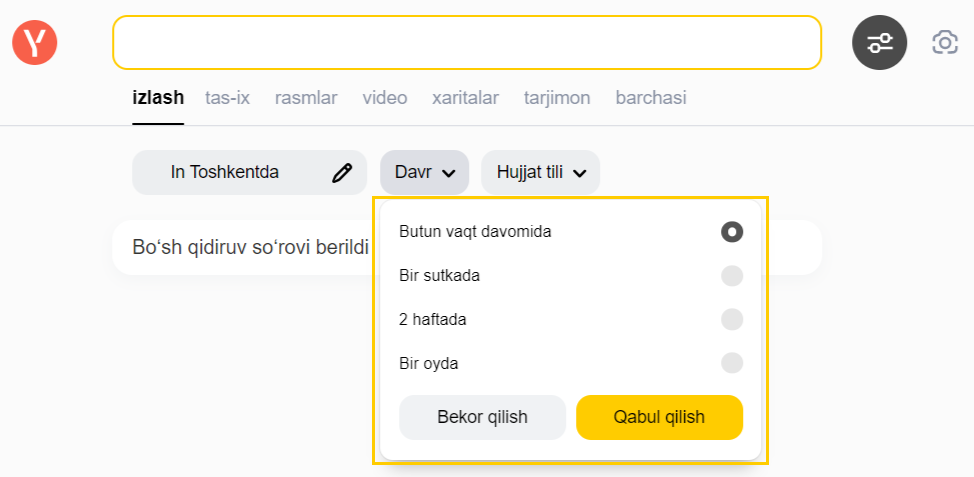Choose "2 haftada" radio option
The image size is (974, 477).
(732, 320)
